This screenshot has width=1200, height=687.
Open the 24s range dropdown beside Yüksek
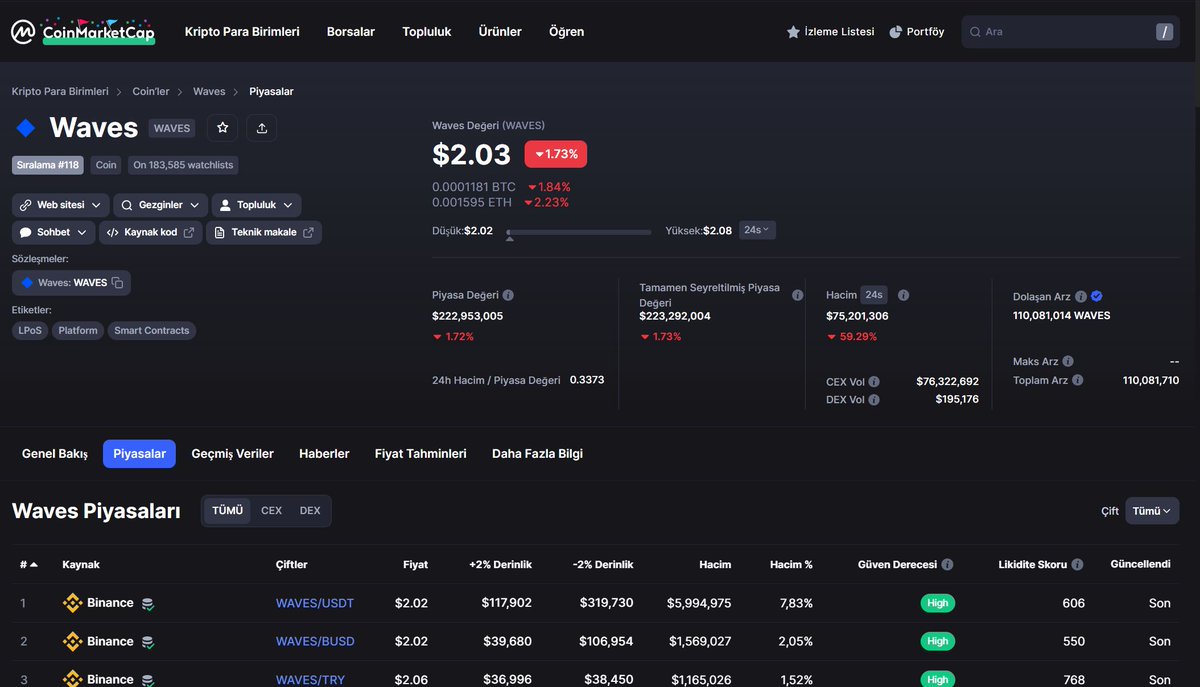757,230
